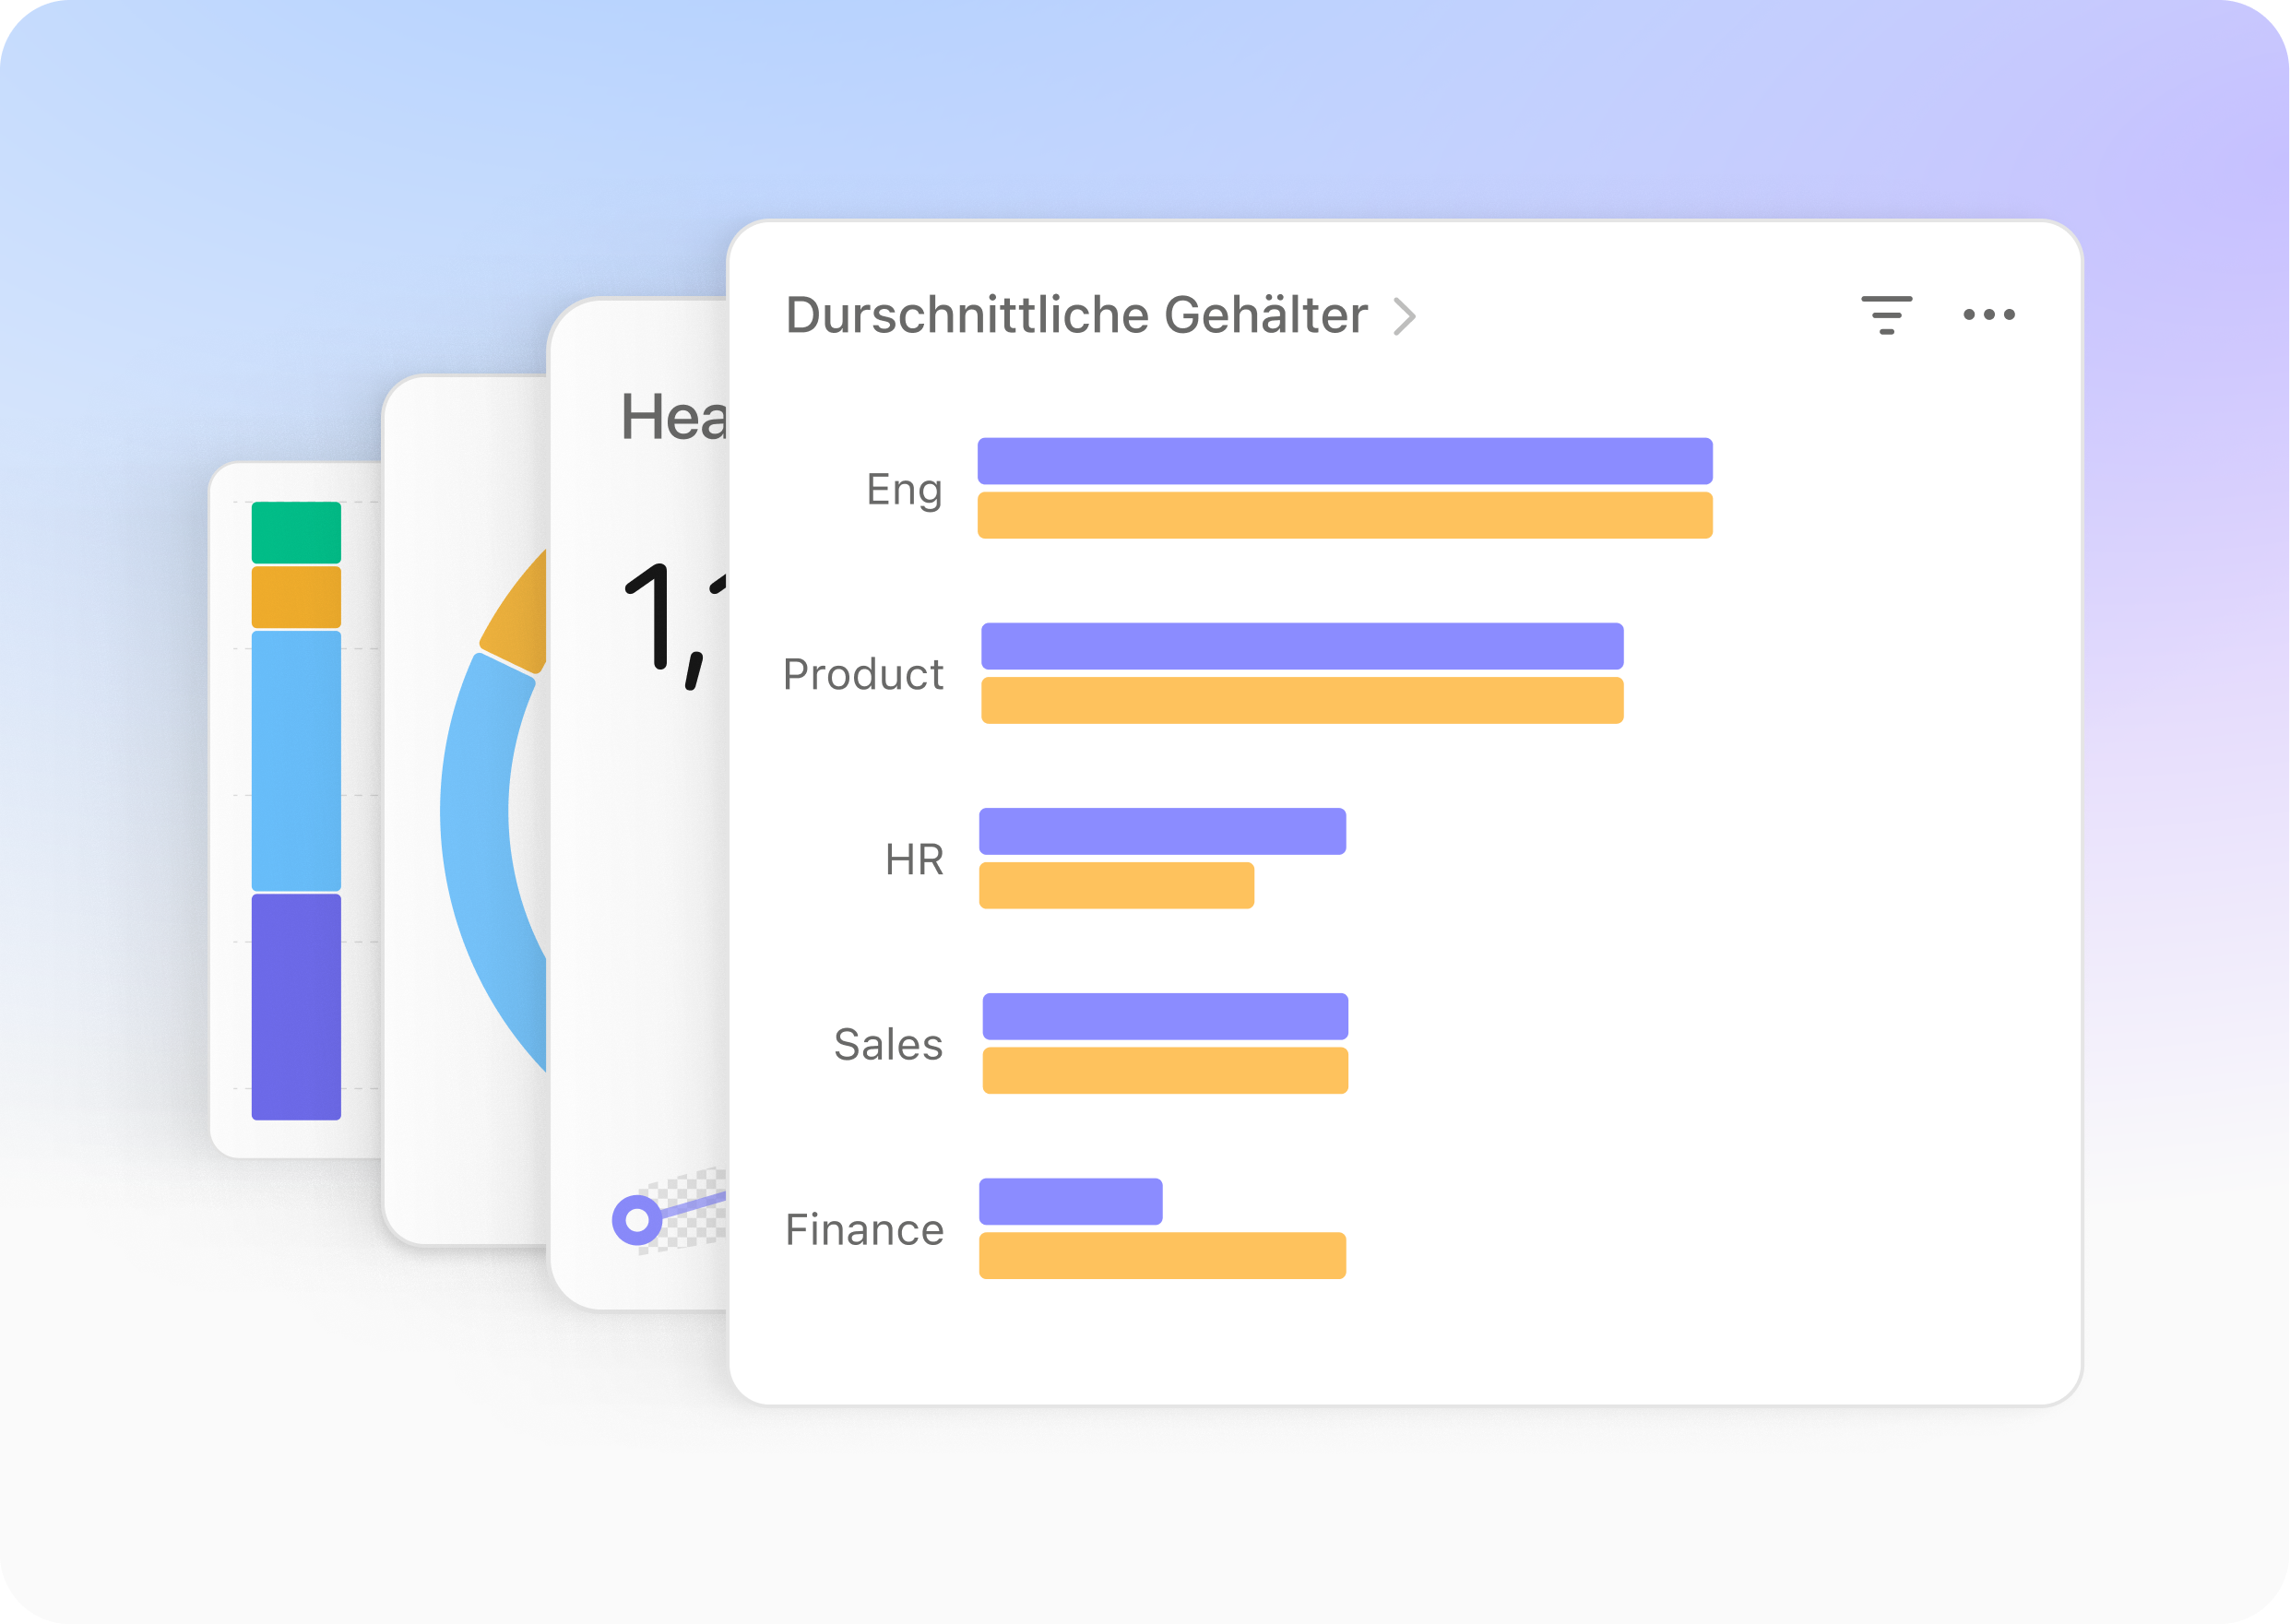Click the orange segment of stacked bar card
Image resolution: width=2290 pixels, height=1624 pixels.
pos(296,597)
